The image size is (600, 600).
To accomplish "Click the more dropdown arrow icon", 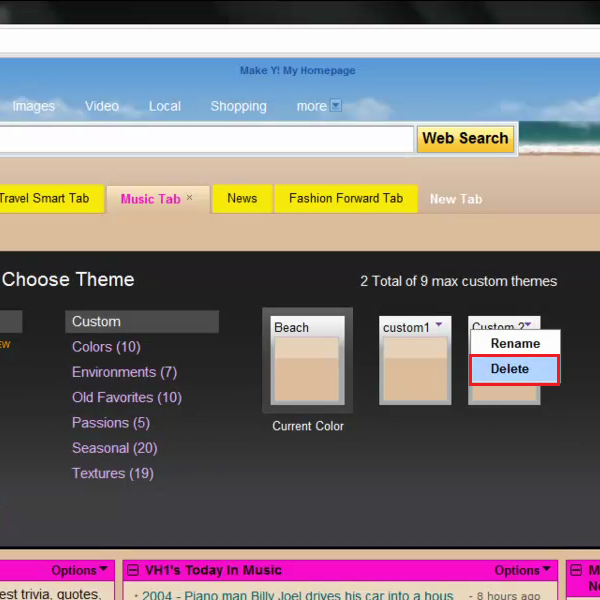I will click(336, 105).
